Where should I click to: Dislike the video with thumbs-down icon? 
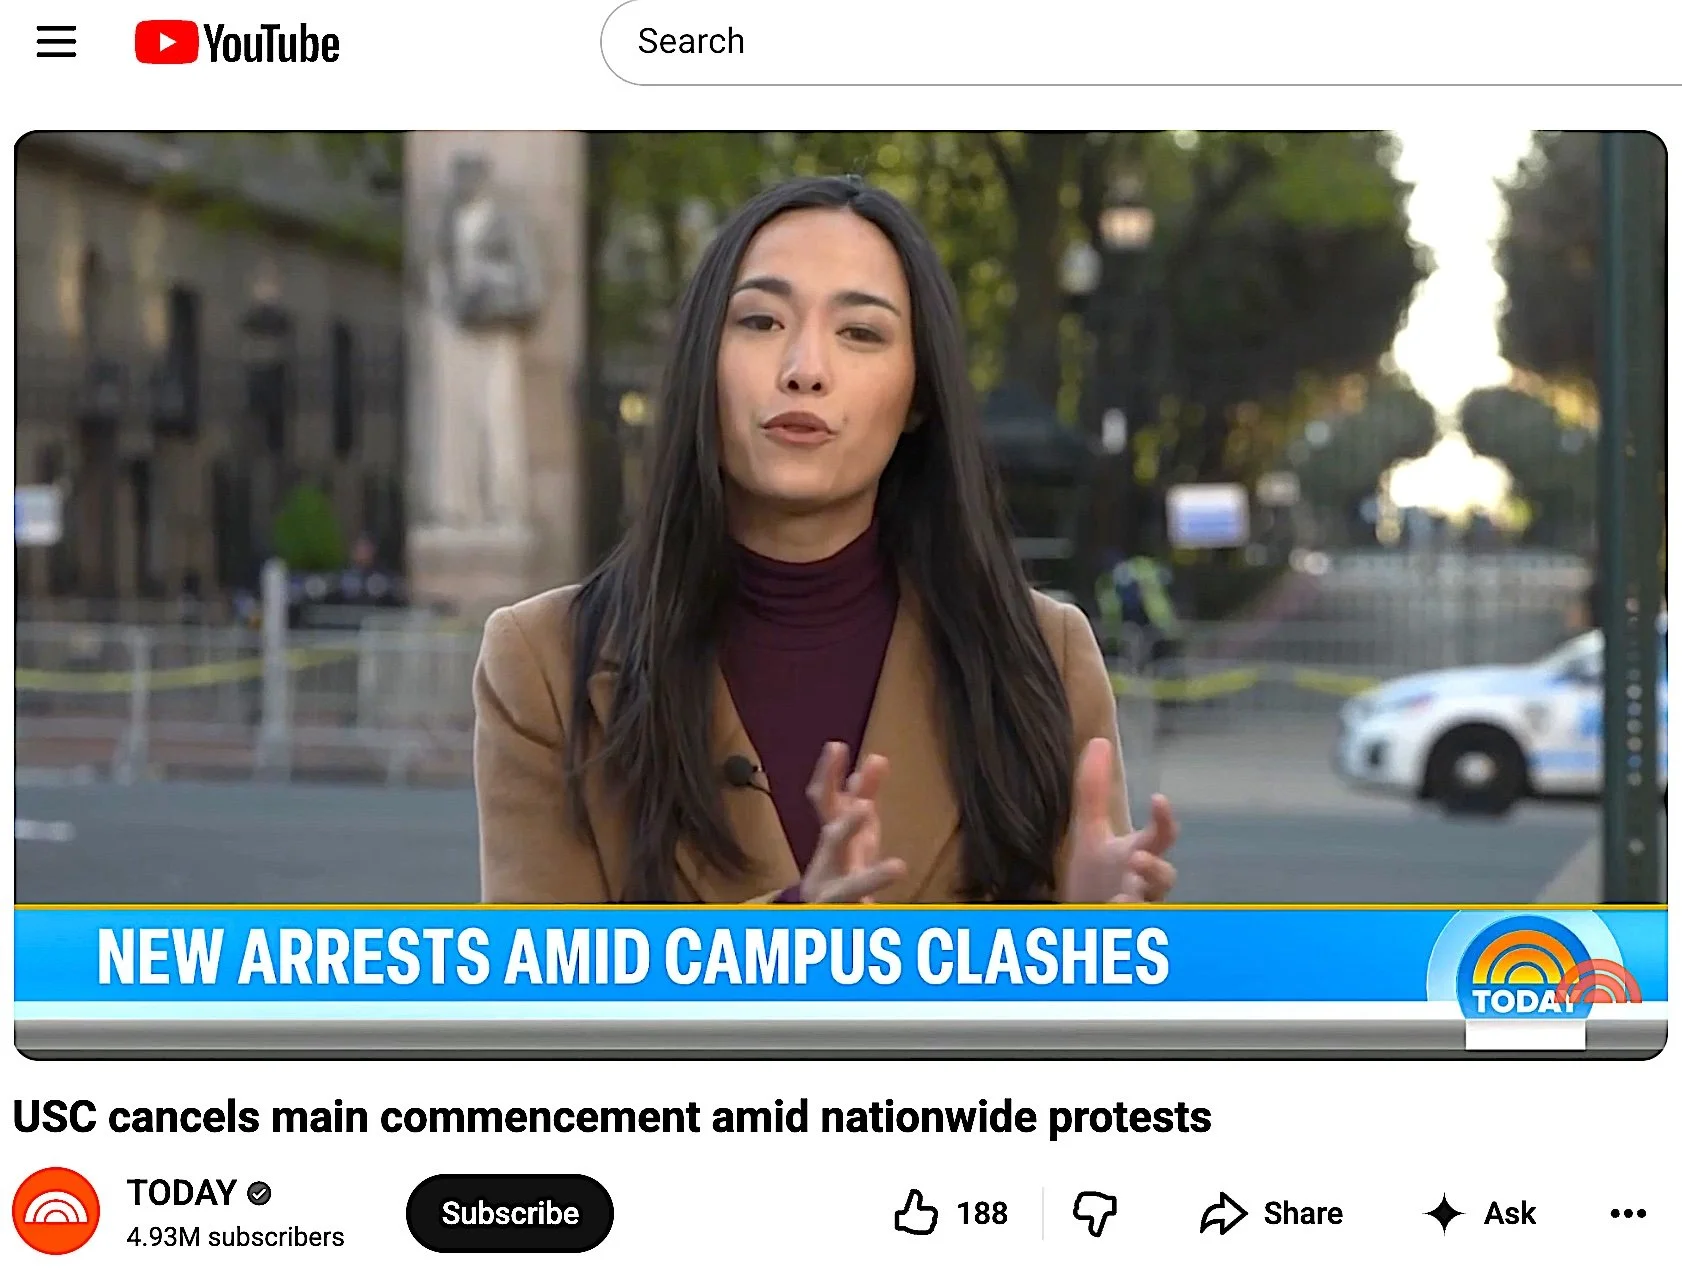[x=1095, y=1213]
